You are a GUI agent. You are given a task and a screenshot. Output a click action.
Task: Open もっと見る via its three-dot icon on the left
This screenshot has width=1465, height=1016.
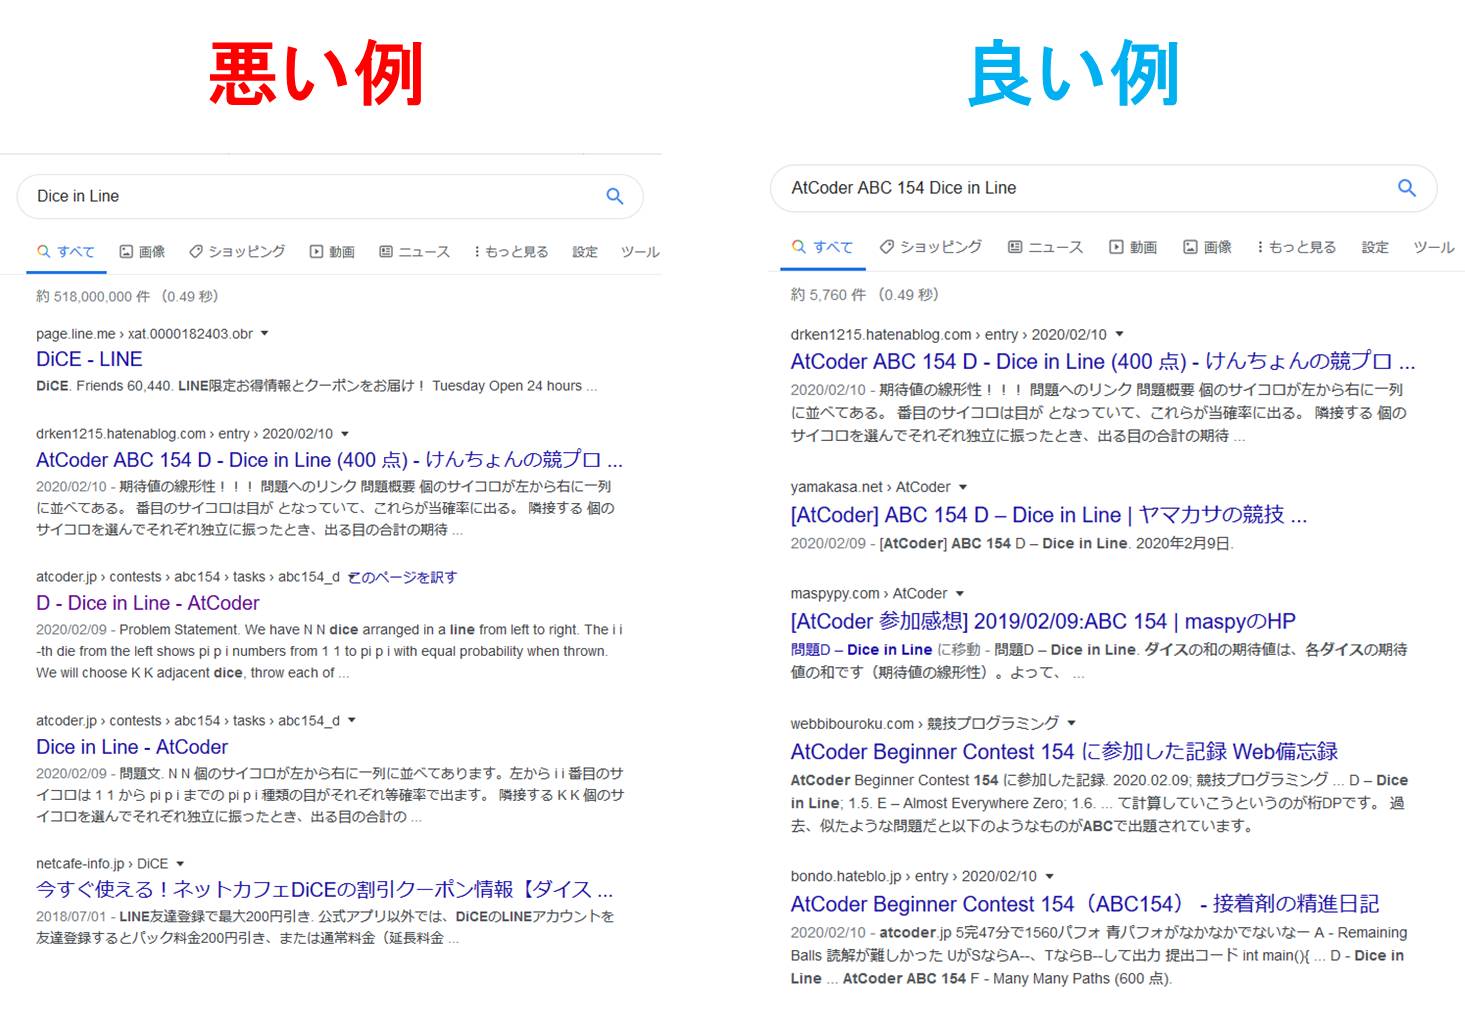(x=478, y=251)
